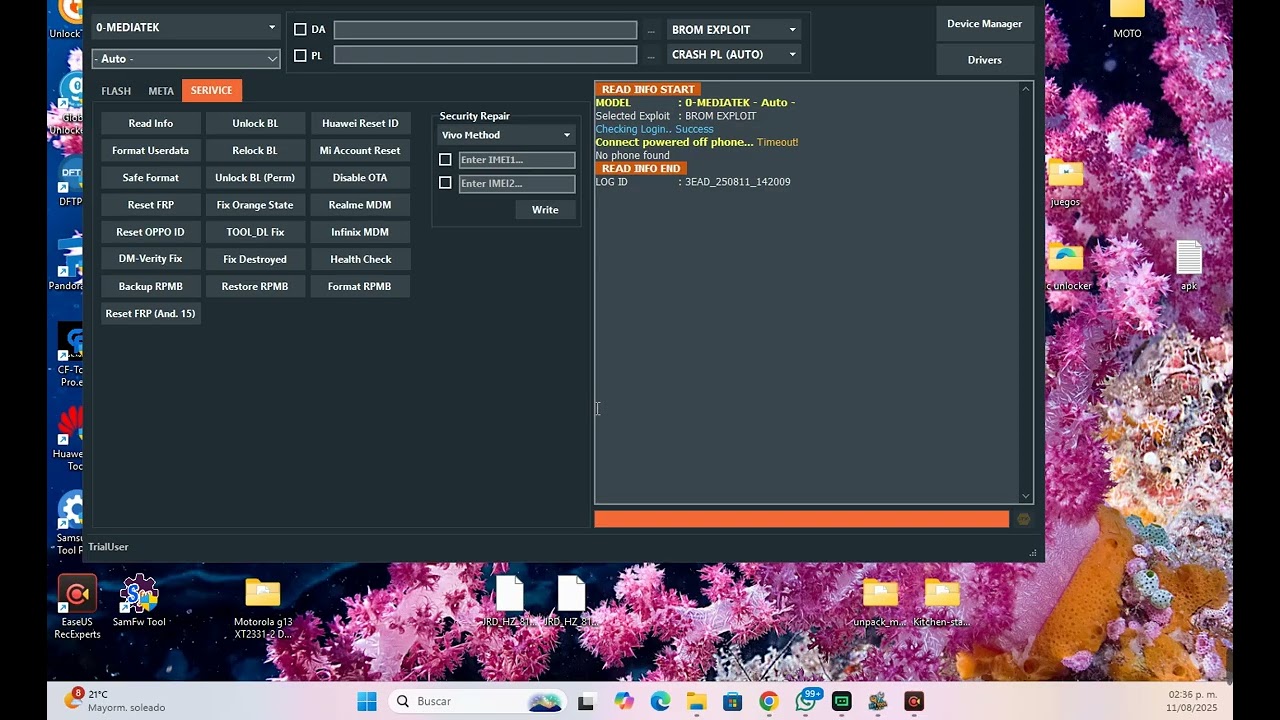This screenshot has width=1280, height=720.
Task: Open the unpack_m... folder on desktop
Action: 880,603
